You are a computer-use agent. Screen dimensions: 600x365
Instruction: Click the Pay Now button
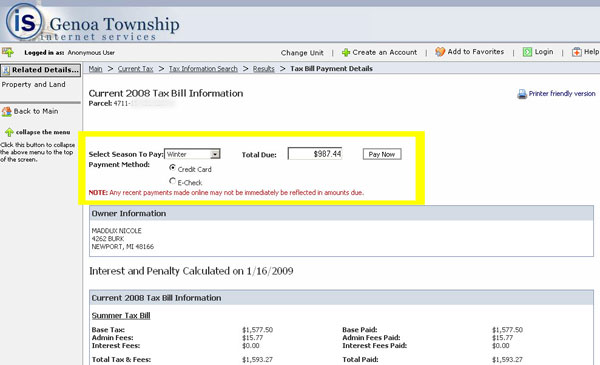pyautogui.click(x=382, y=154)
